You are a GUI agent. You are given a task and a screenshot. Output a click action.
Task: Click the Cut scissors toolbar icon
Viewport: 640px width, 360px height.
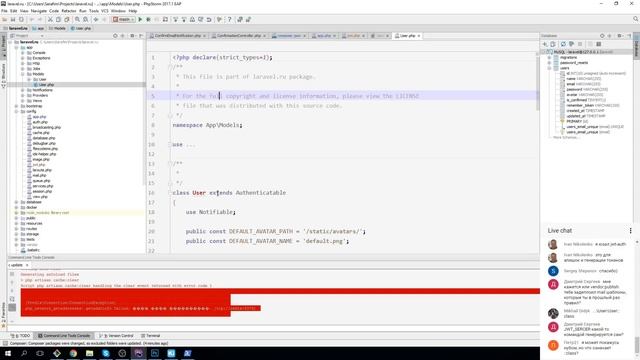point(50,19)
